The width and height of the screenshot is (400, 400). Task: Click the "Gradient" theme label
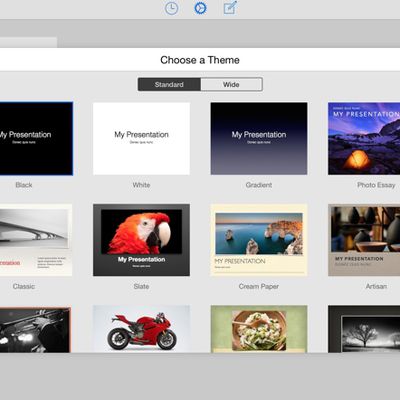coord(259,185)
